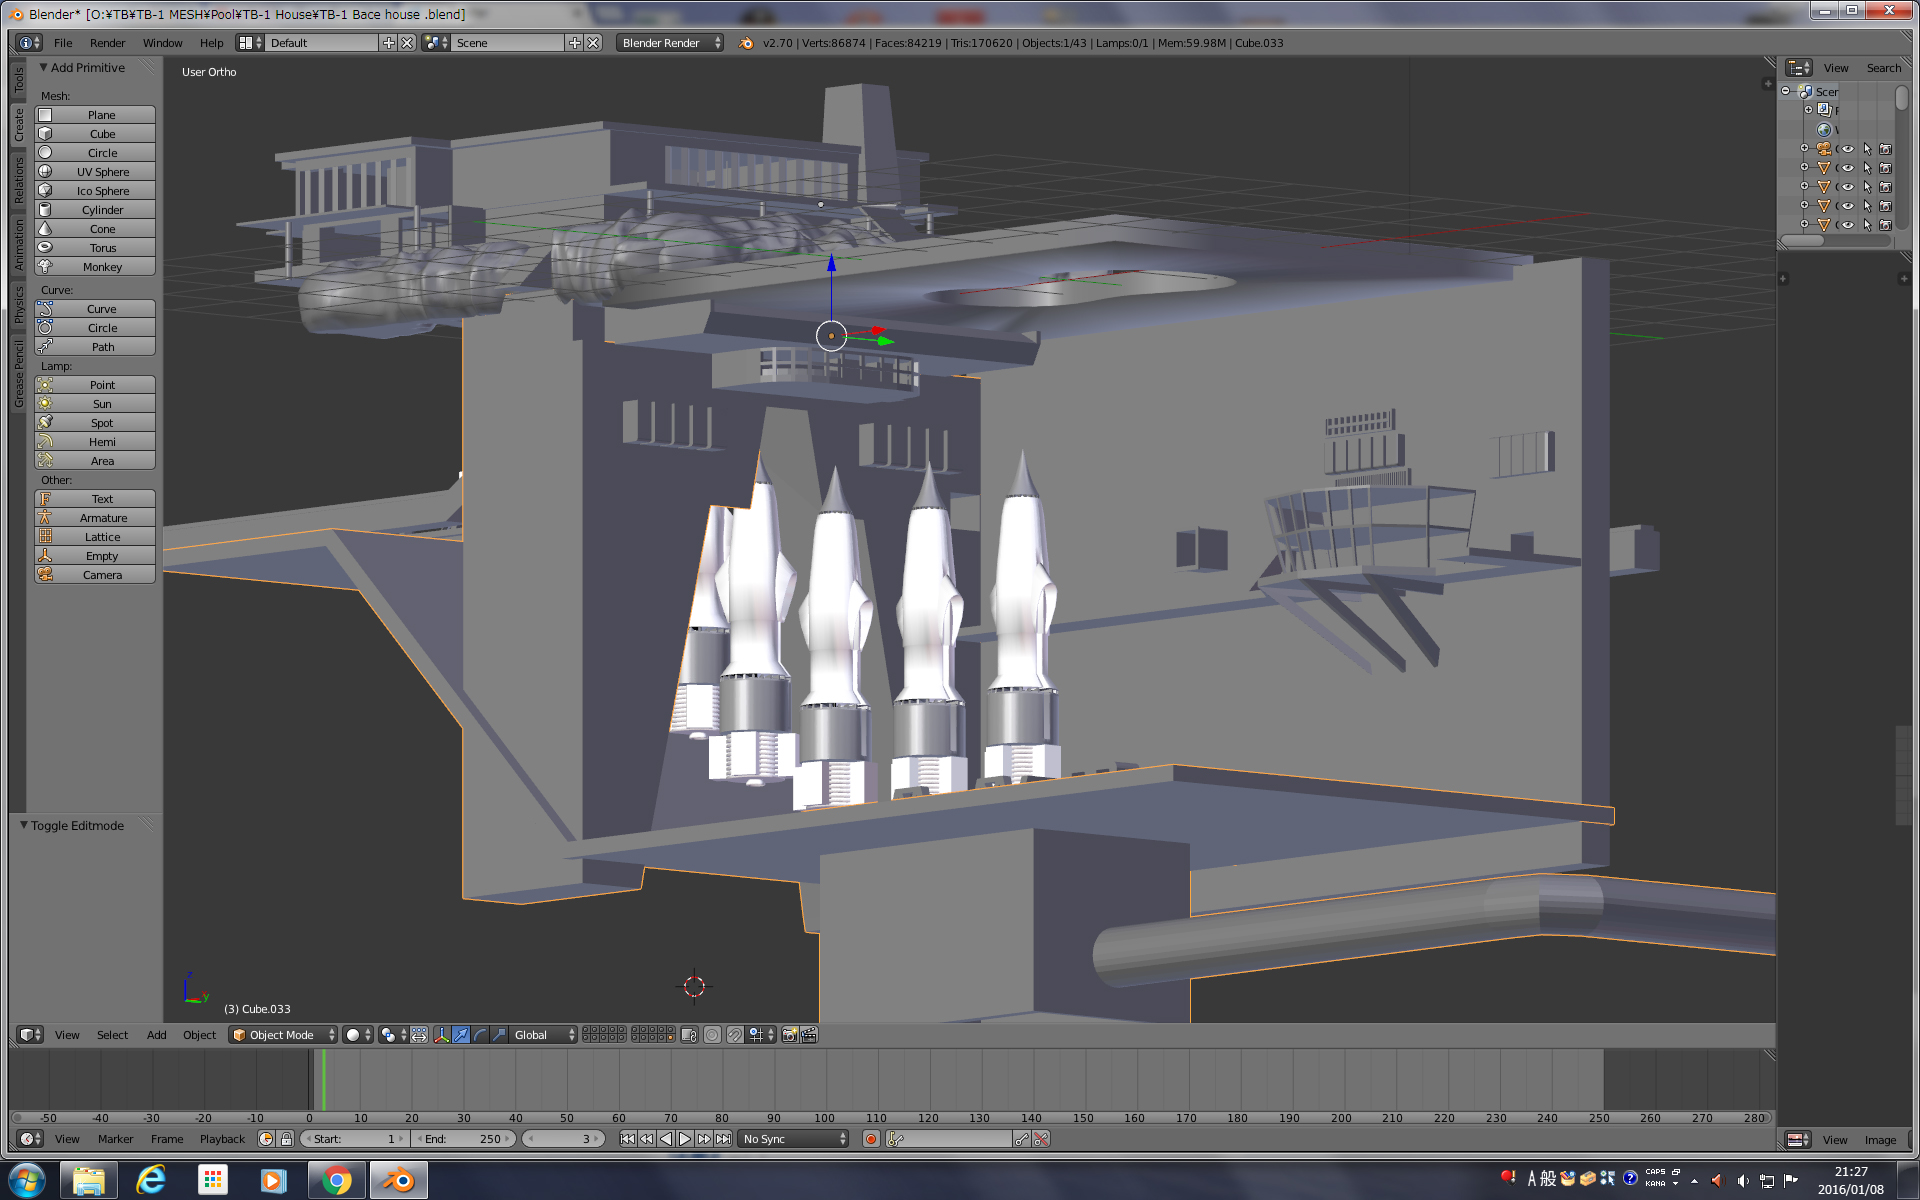Add a Text object

tap(95, 499)
